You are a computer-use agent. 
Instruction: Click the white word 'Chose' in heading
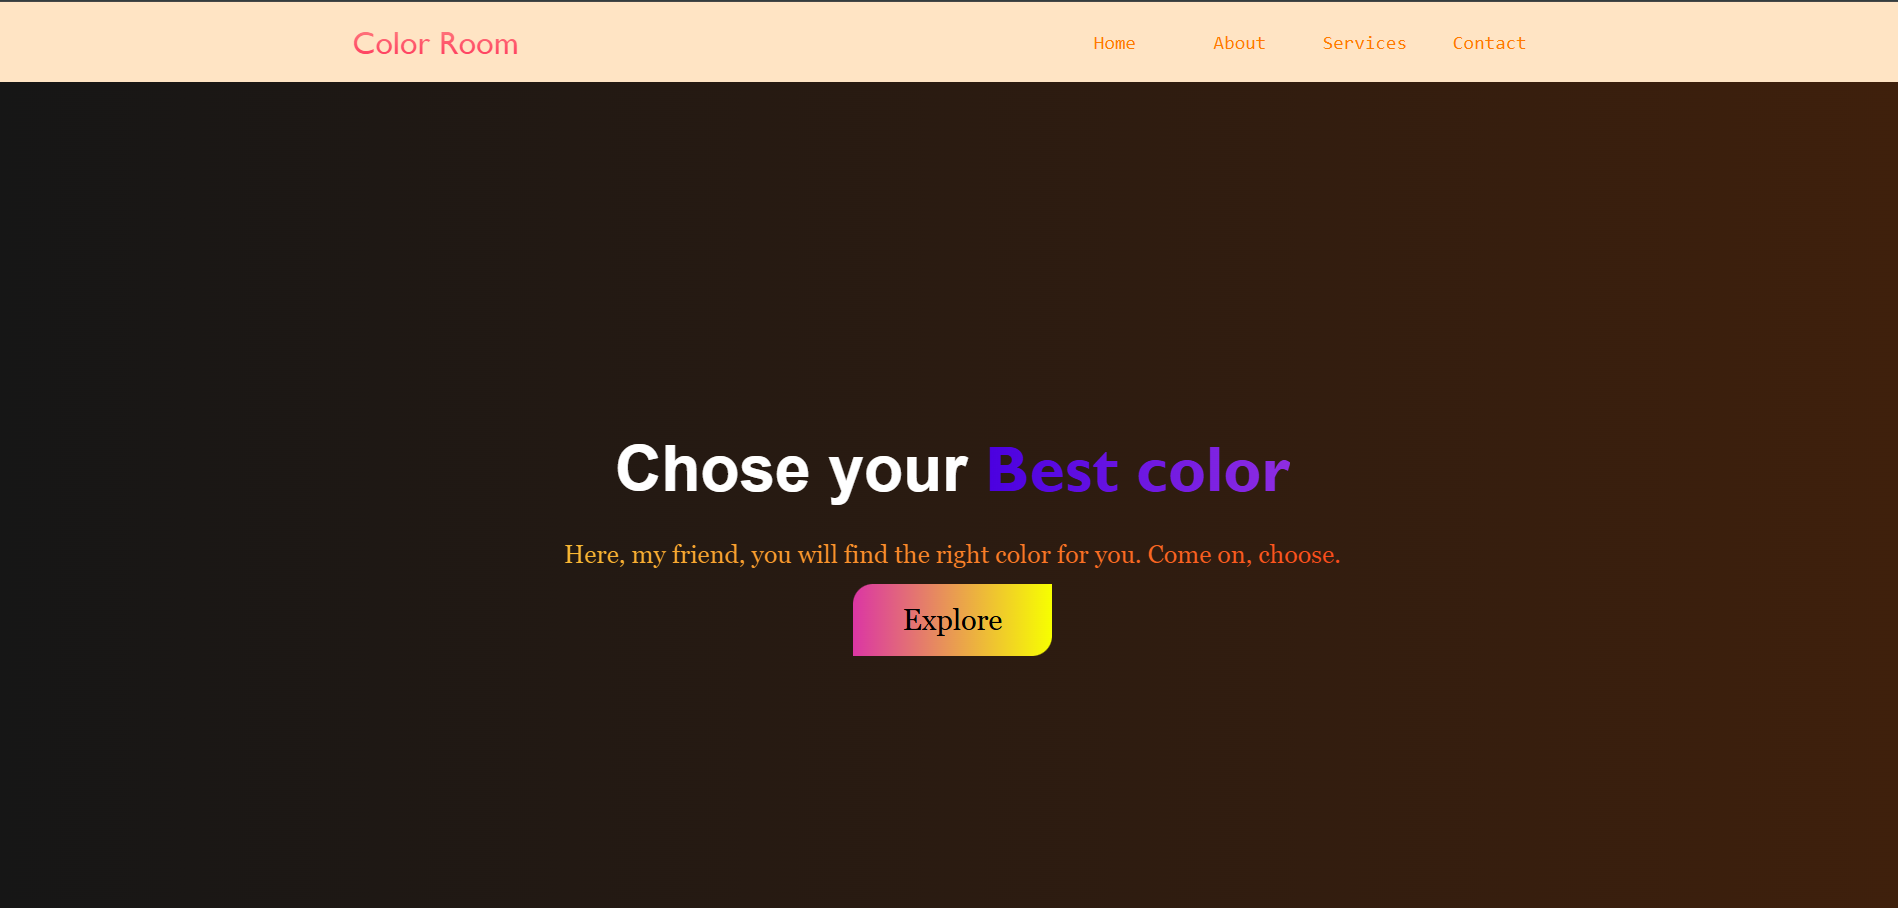(713, 469)
